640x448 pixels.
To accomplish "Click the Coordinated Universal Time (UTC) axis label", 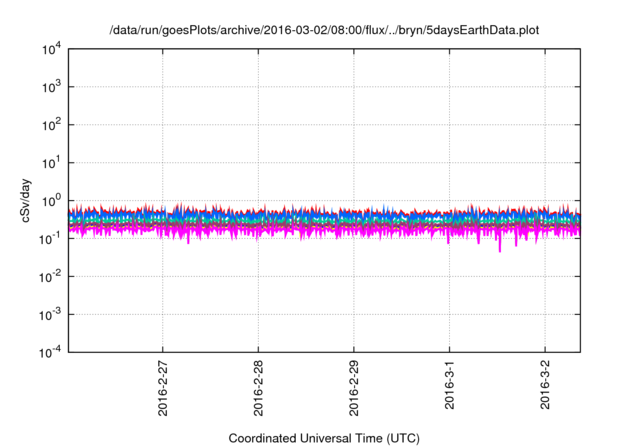I will click(324, 438).
